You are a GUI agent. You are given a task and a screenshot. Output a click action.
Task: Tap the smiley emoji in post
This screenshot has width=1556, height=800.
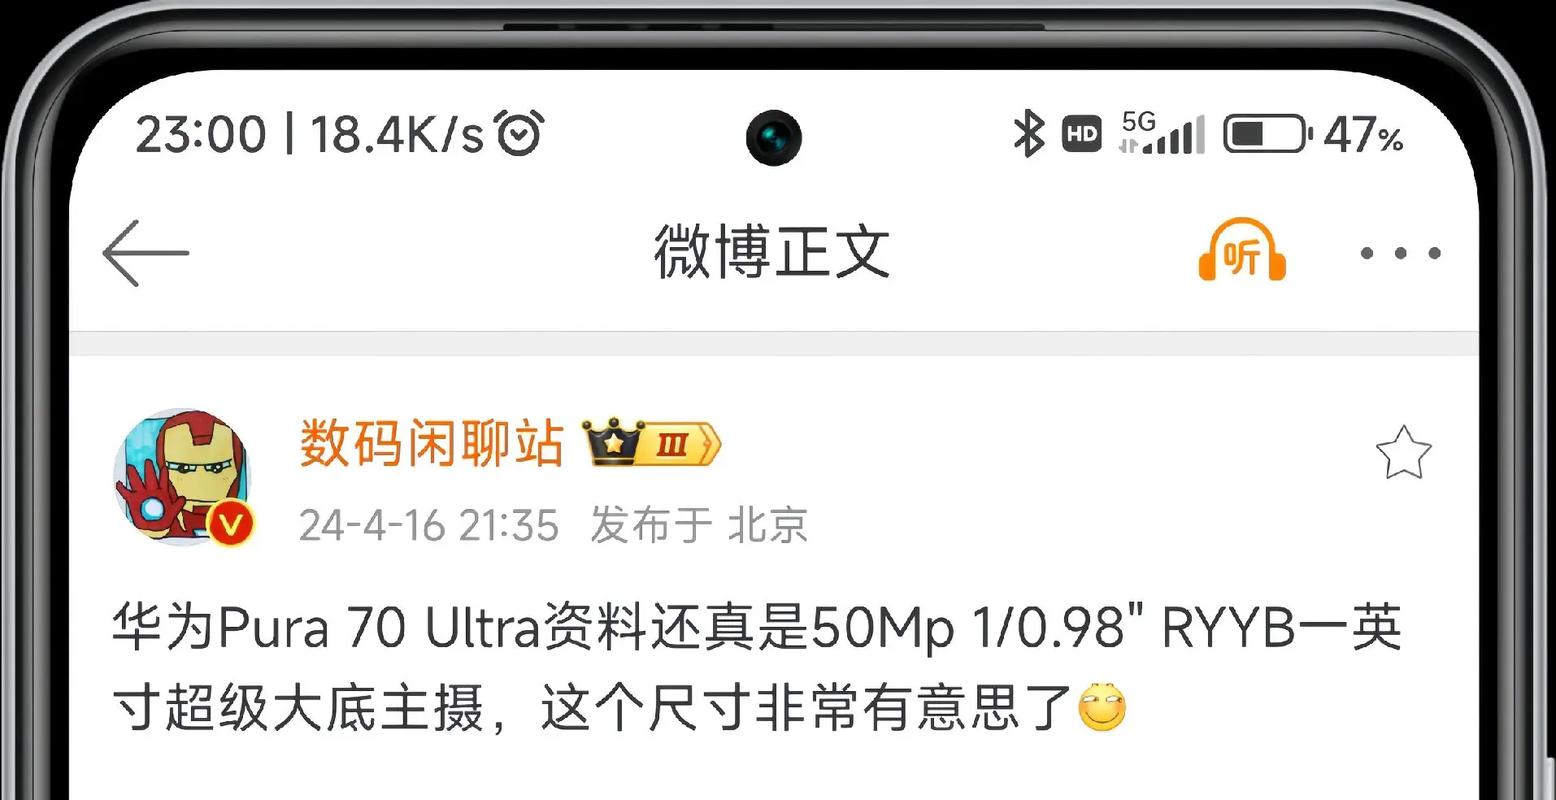coord(1103,707)
